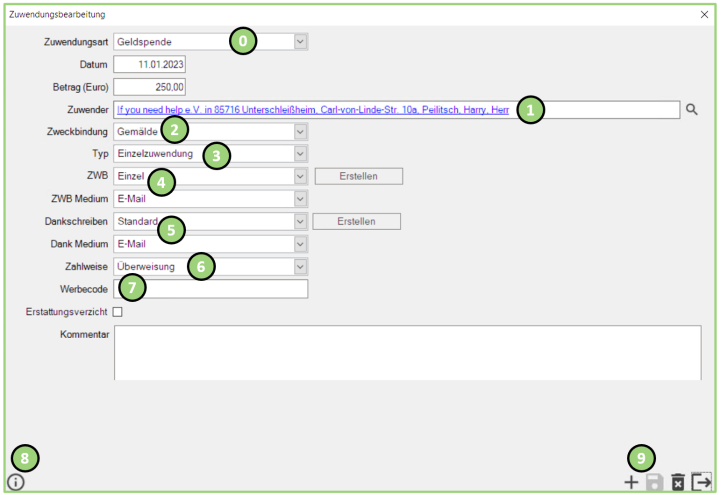Viewport: 721px width, 495px height.
Task: Toggle the Erstattungsverzicht checkbox
Action: tap(118, 312)
